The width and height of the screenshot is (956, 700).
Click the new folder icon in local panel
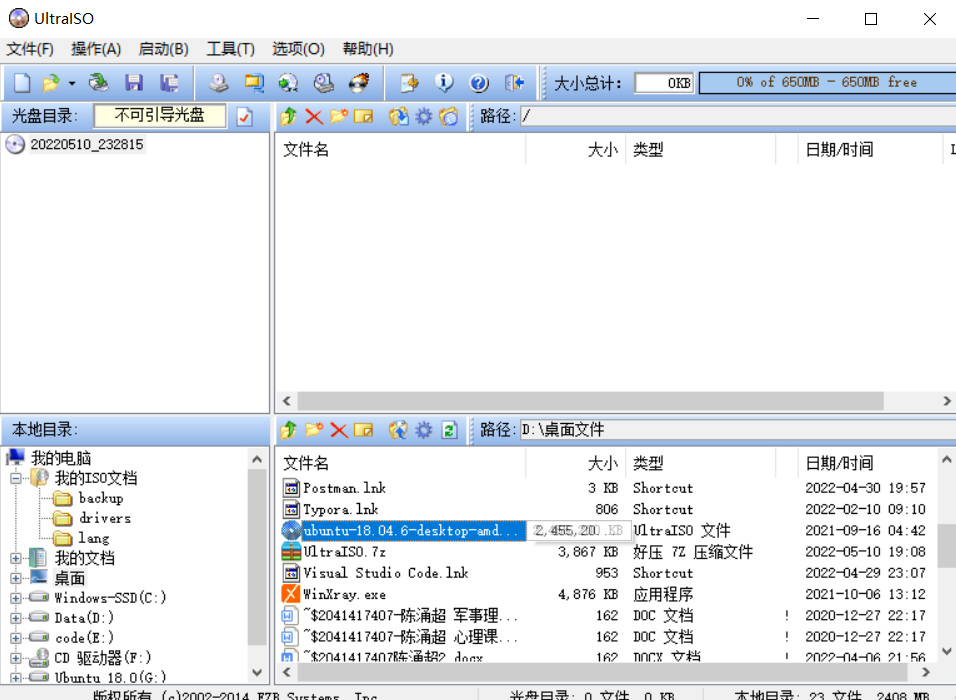pos(314,430)
